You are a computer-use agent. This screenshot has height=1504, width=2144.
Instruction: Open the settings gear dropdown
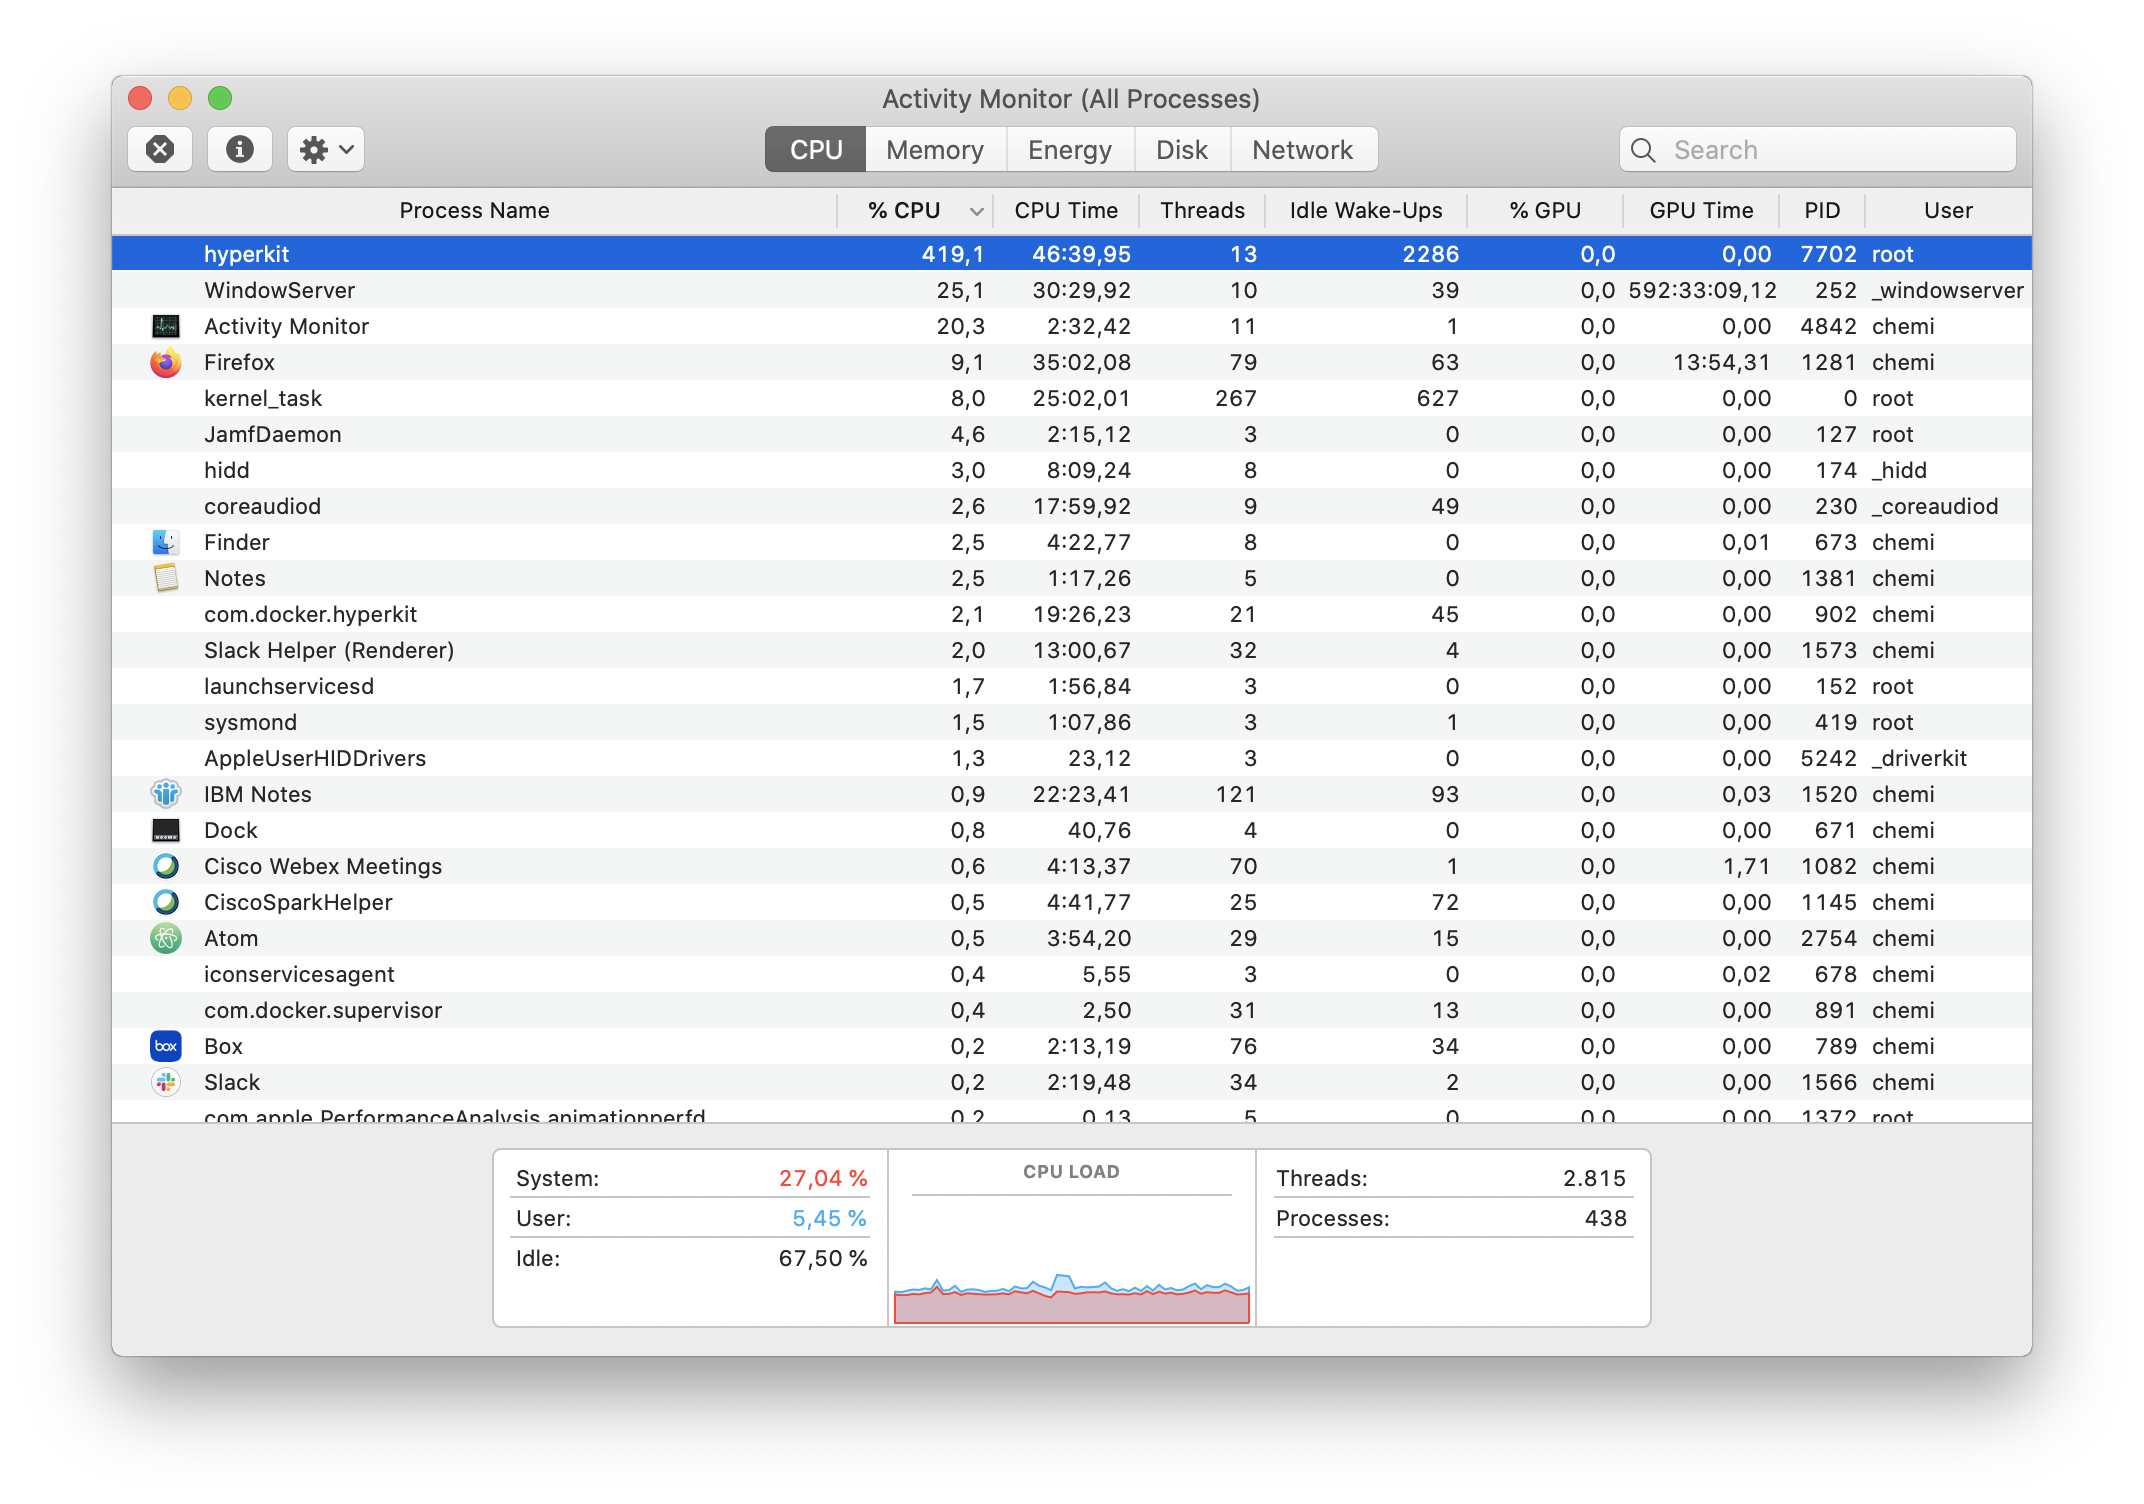coord(325,148)
